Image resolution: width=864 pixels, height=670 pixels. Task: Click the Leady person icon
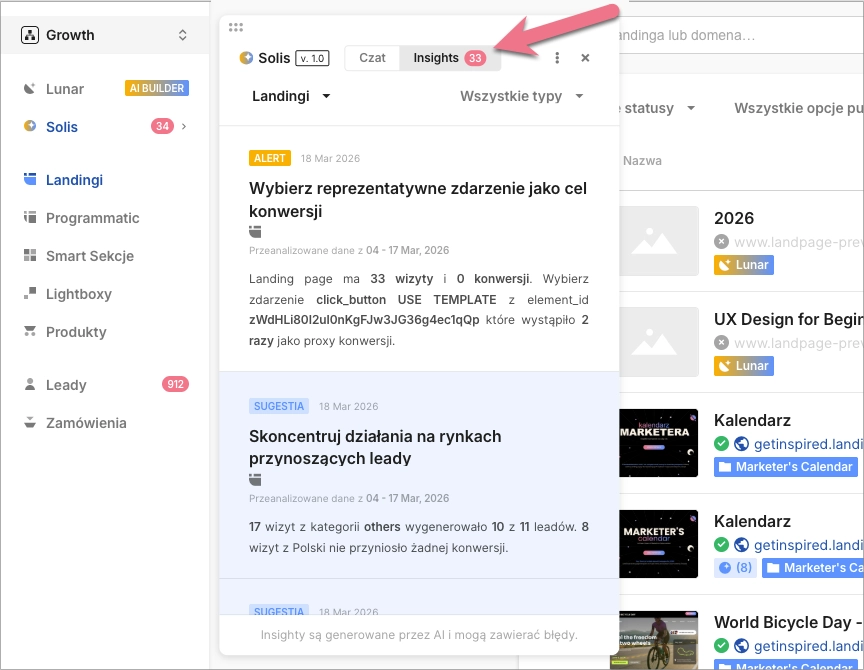30,384
